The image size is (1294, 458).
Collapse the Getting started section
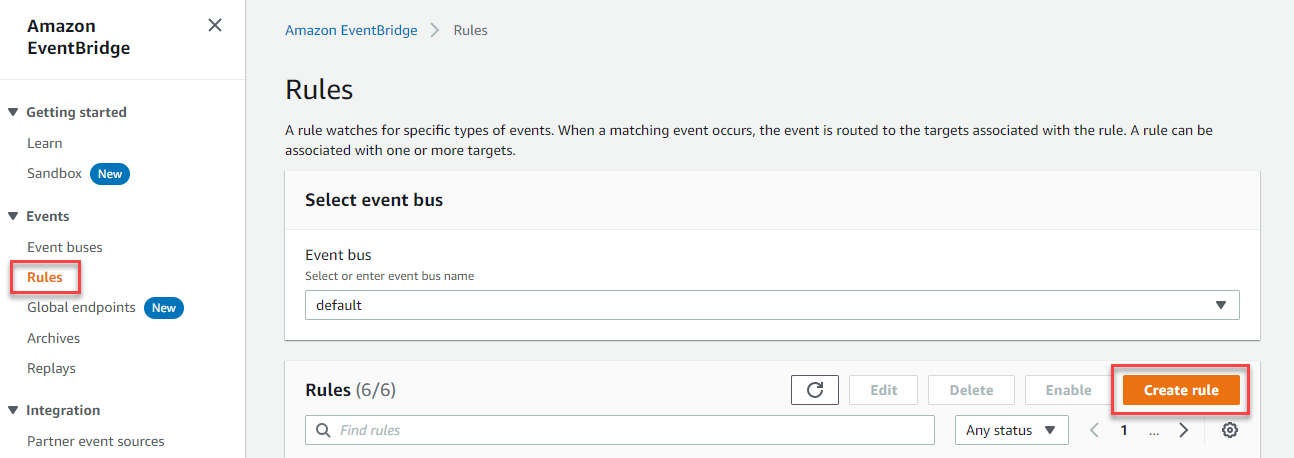tap(14, 112)
